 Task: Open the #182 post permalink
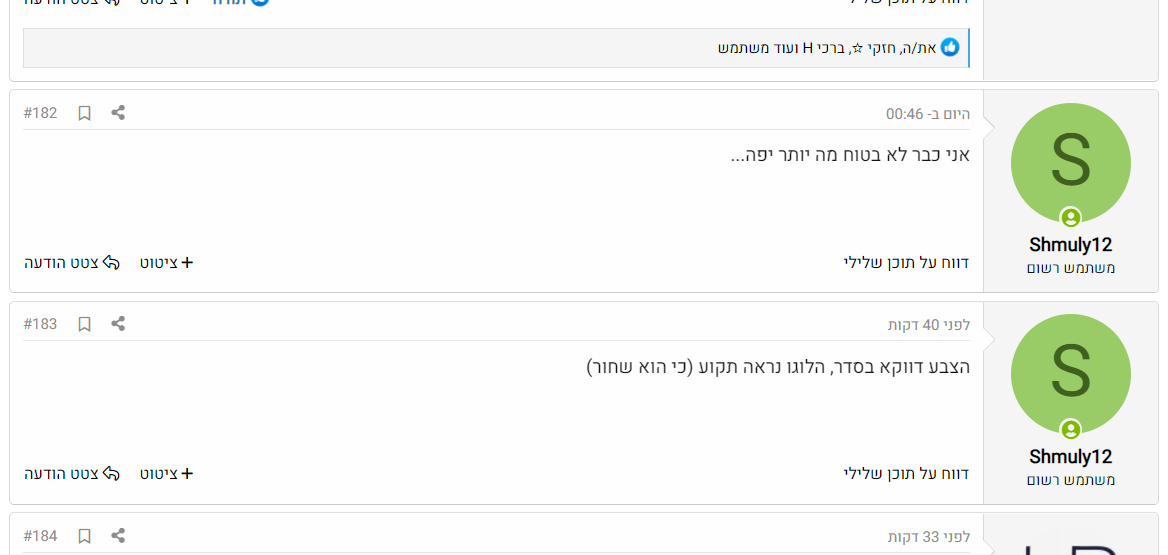41,113
